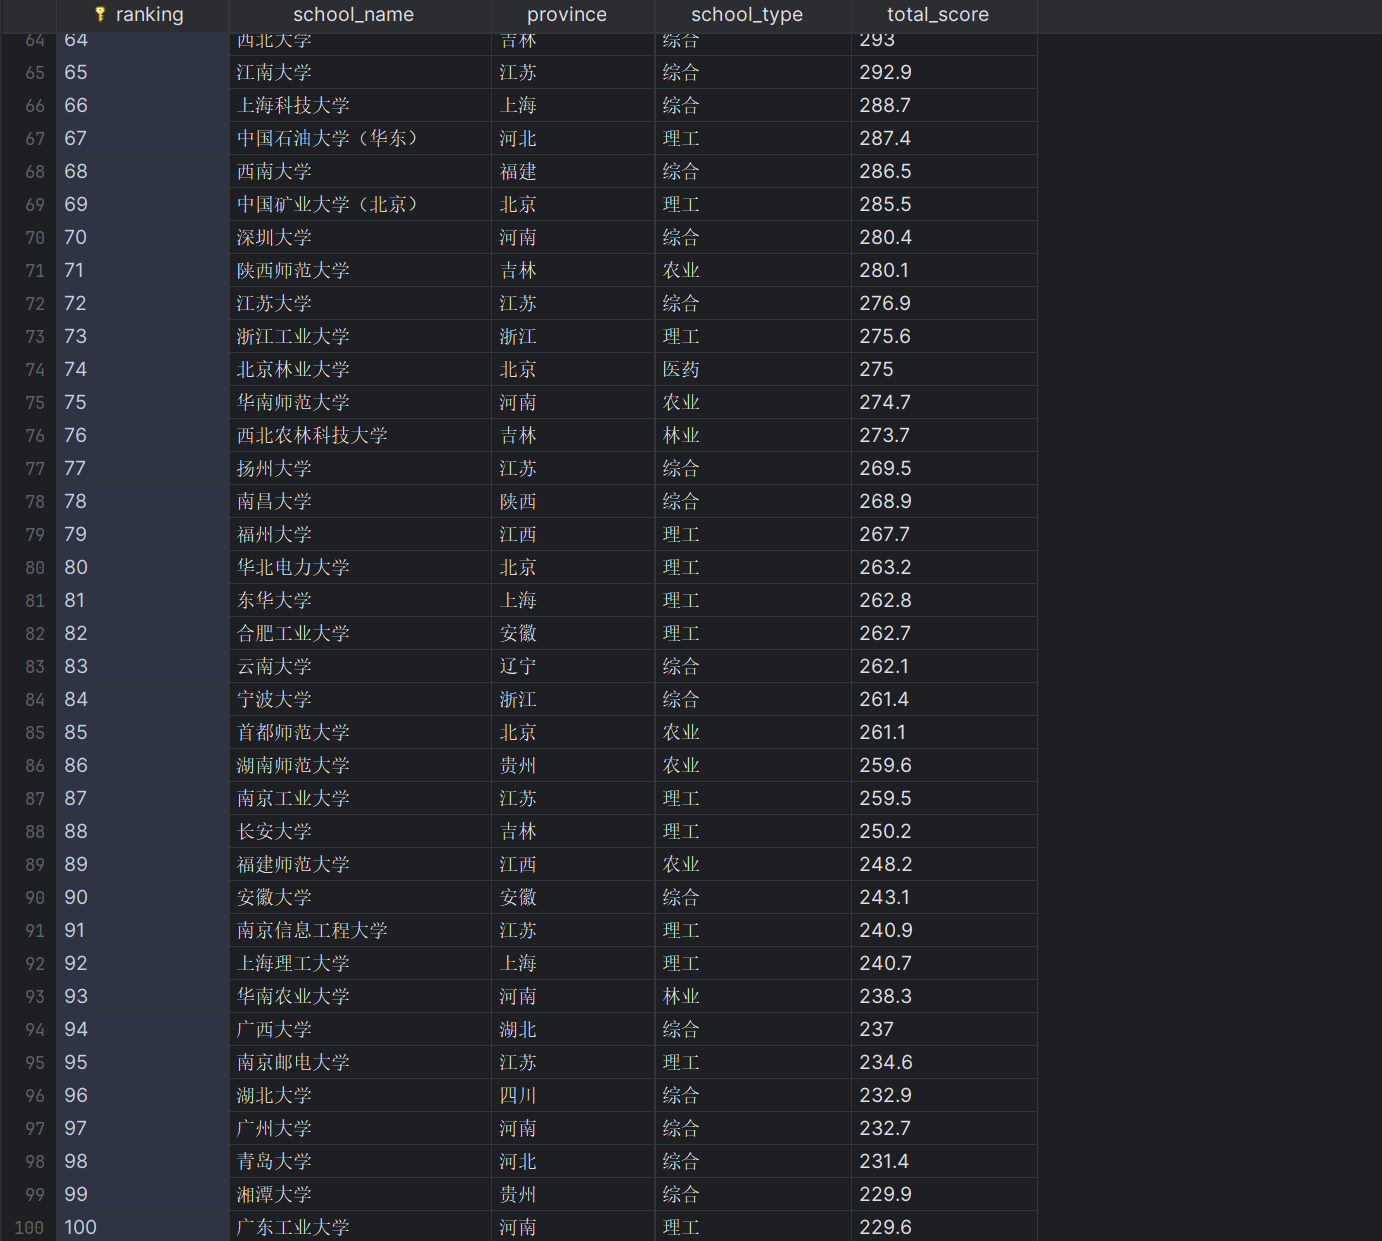Viewport: 1382px width, 1241px height.
Task: Click the primary key icon on ranking
Action: coord(100,15)
